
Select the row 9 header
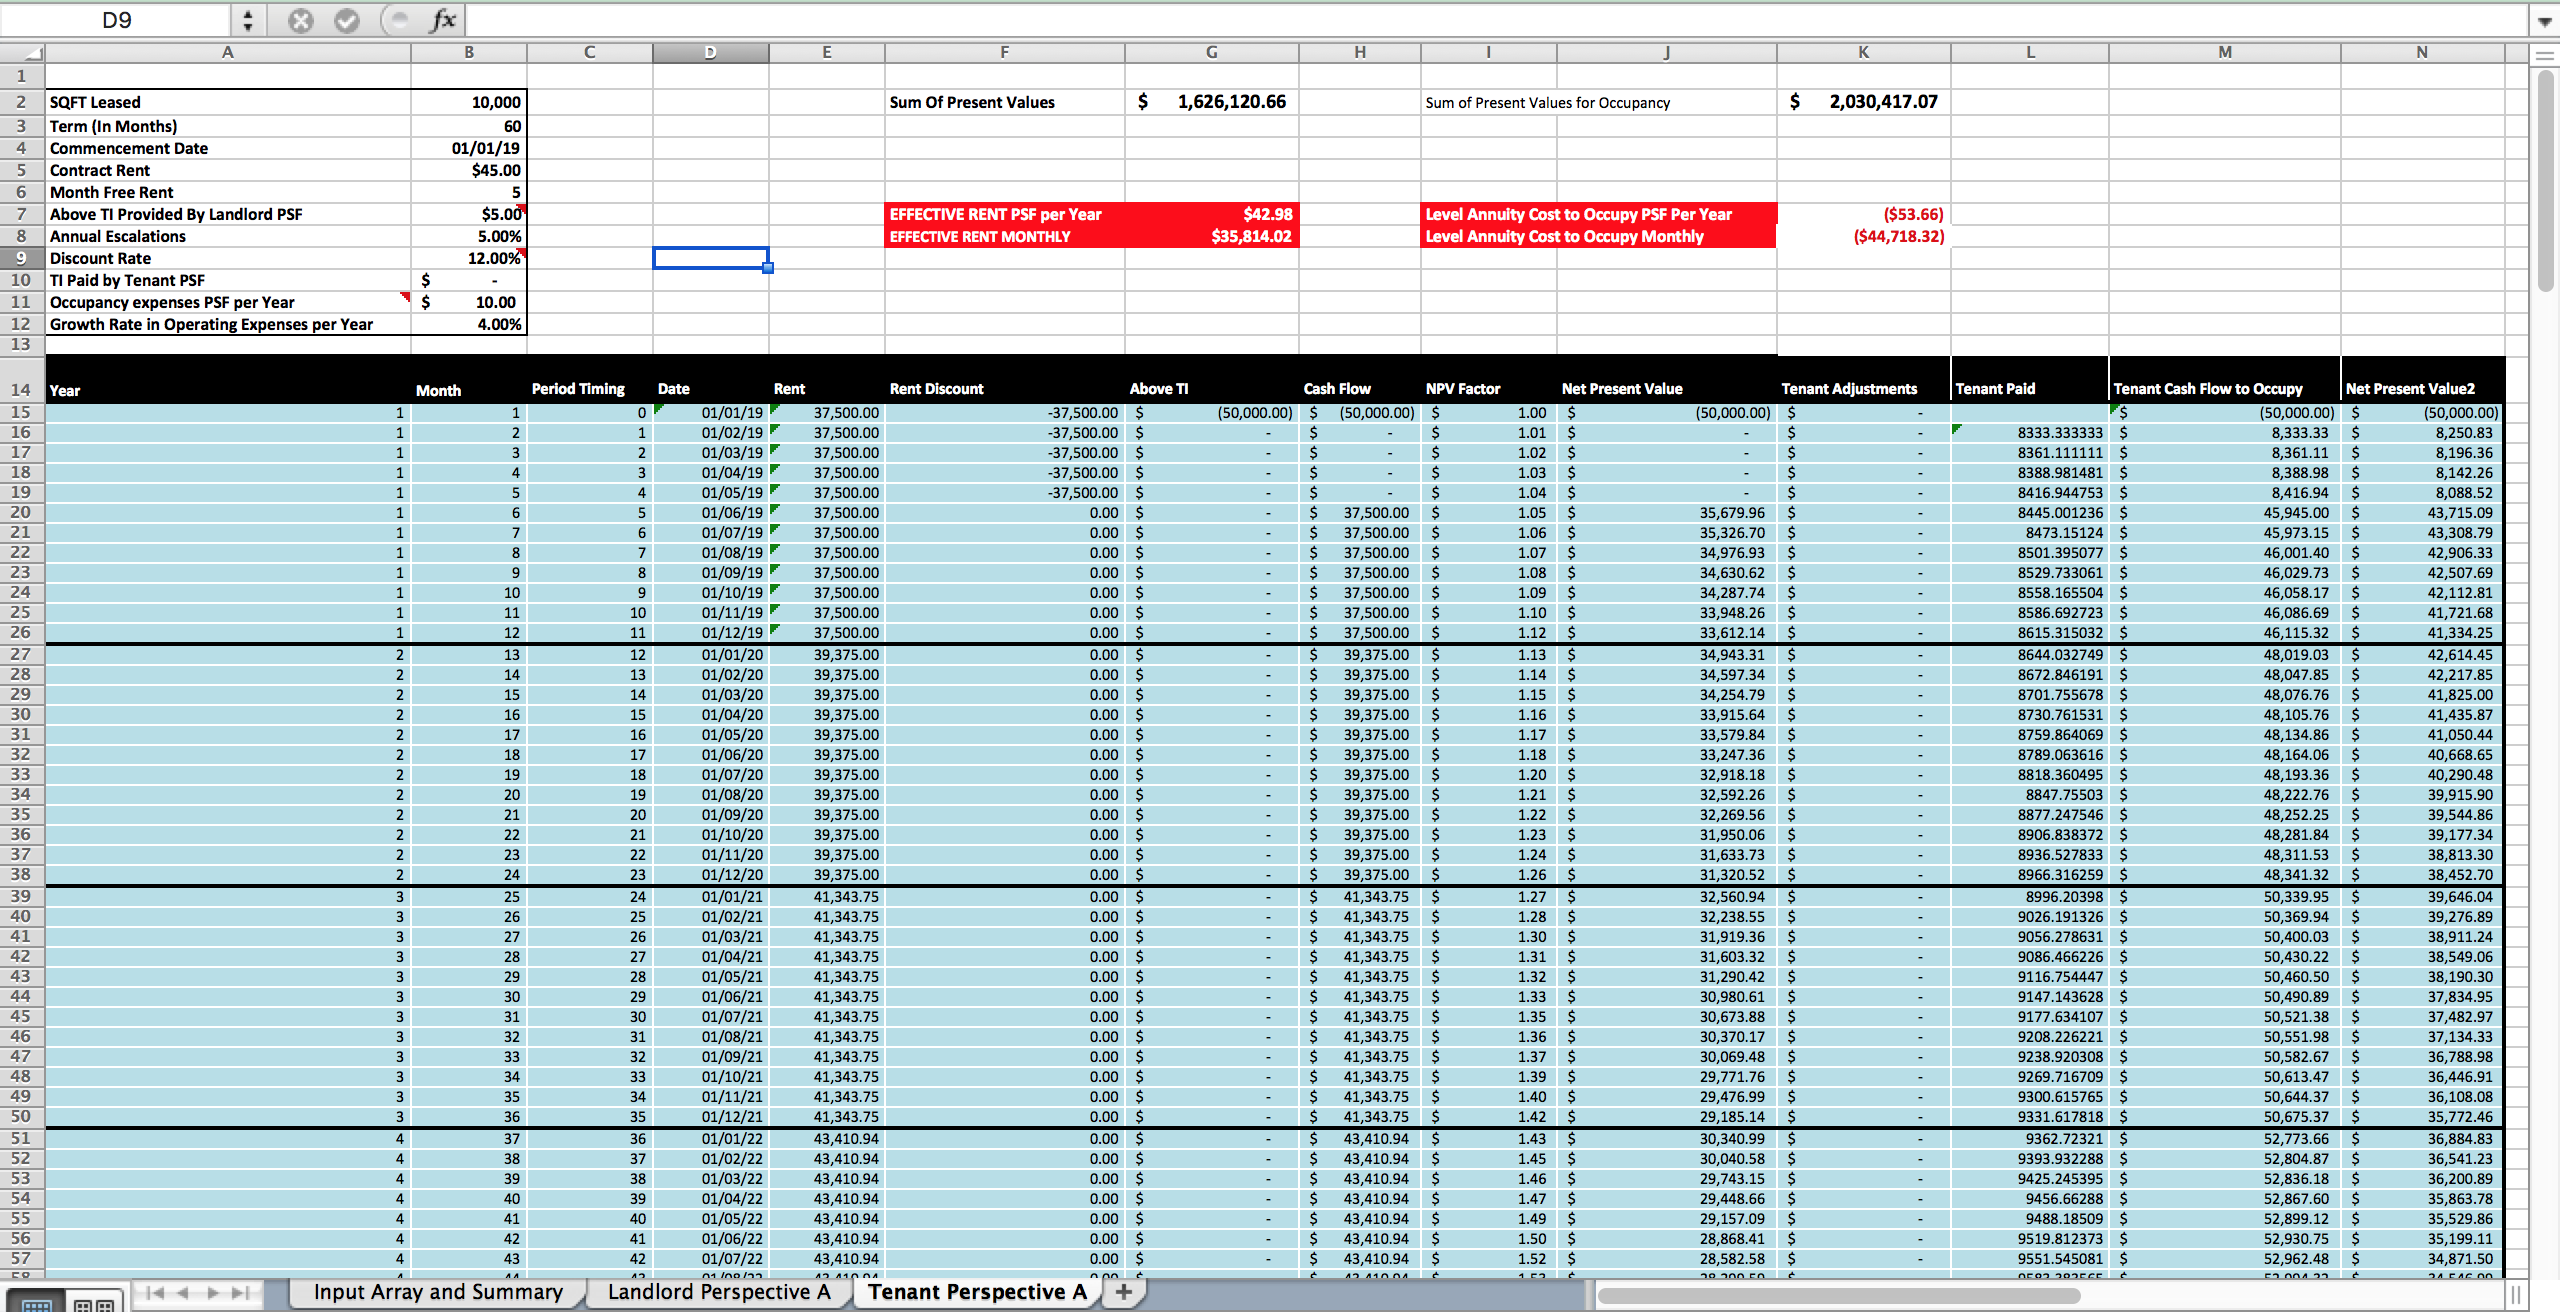pos(20,258)
